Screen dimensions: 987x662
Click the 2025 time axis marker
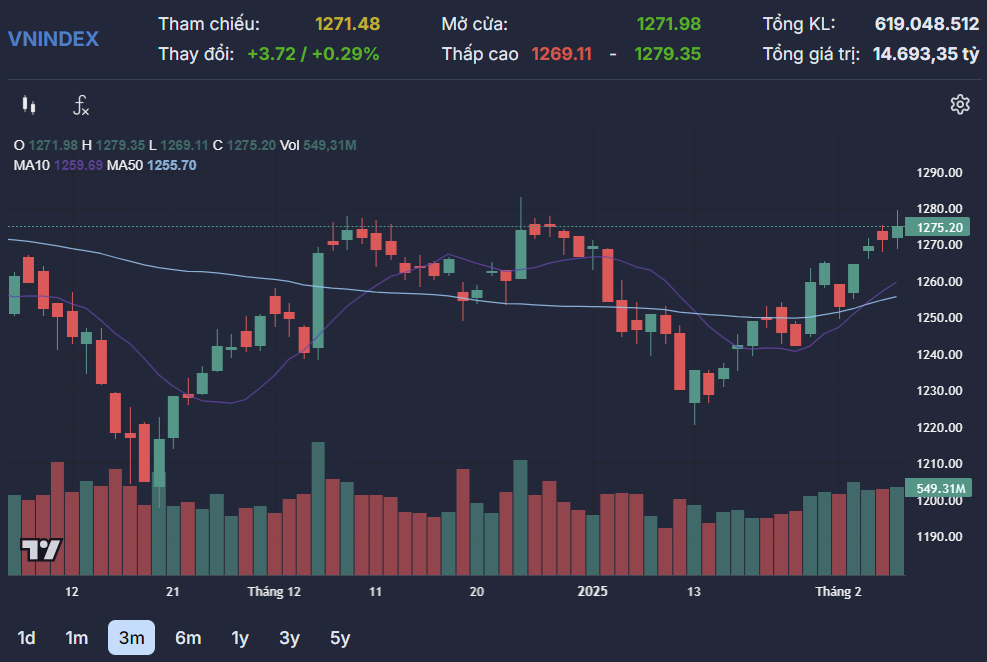click(592, 592)
